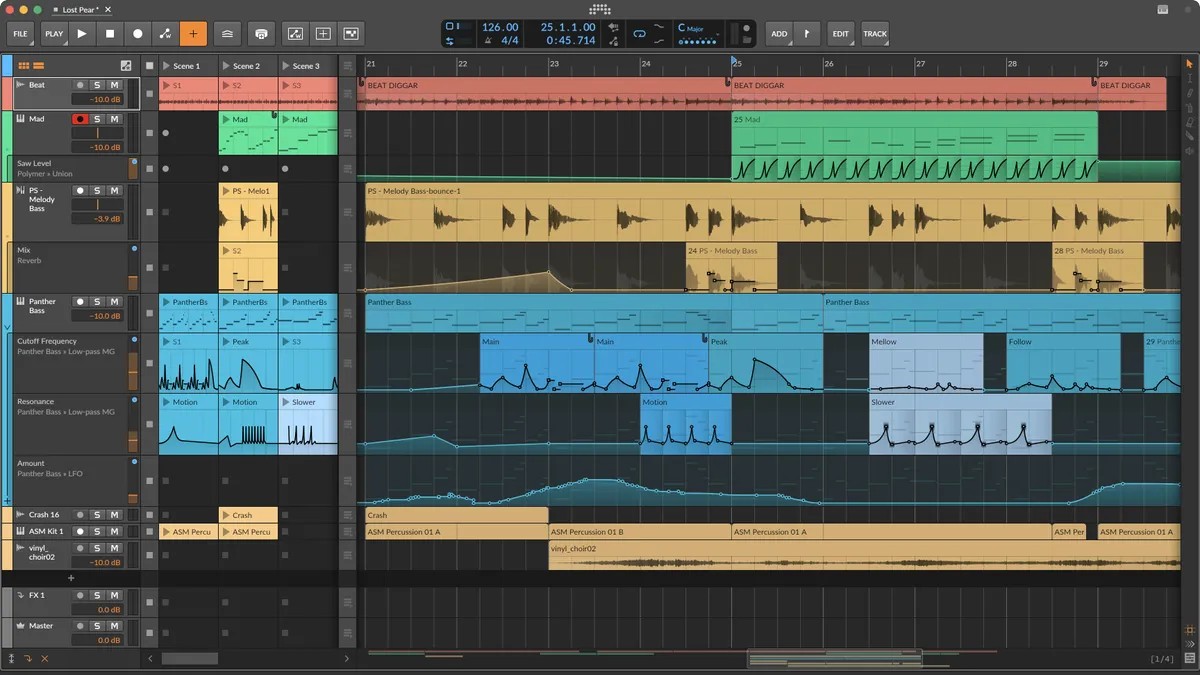Screen dimensions: 1200x675
Task: Click the ADD button
Action: click(779, 34)
